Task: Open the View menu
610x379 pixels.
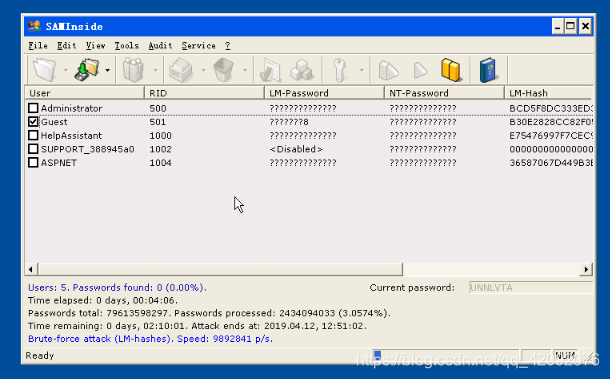Action: tap(96, 46)
